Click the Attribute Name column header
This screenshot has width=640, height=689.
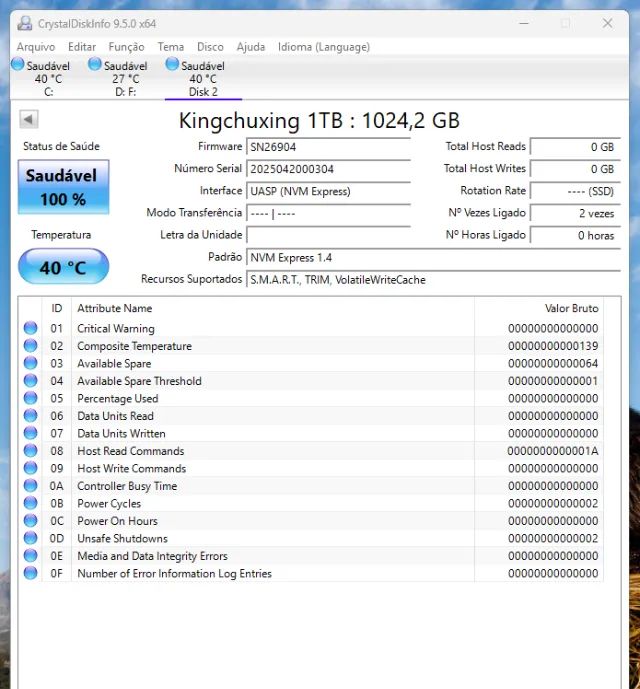(115, 308)
